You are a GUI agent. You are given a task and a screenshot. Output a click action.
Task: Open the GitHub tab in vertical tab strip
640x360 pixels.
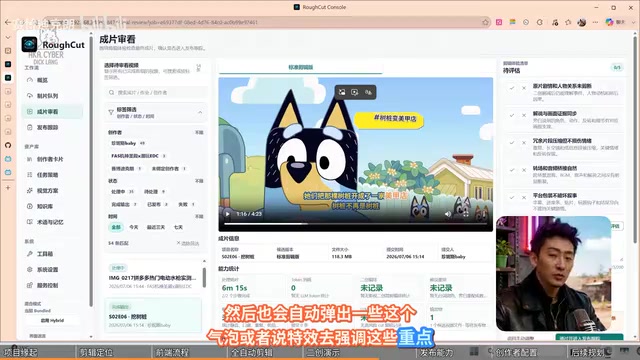(8, 145)
